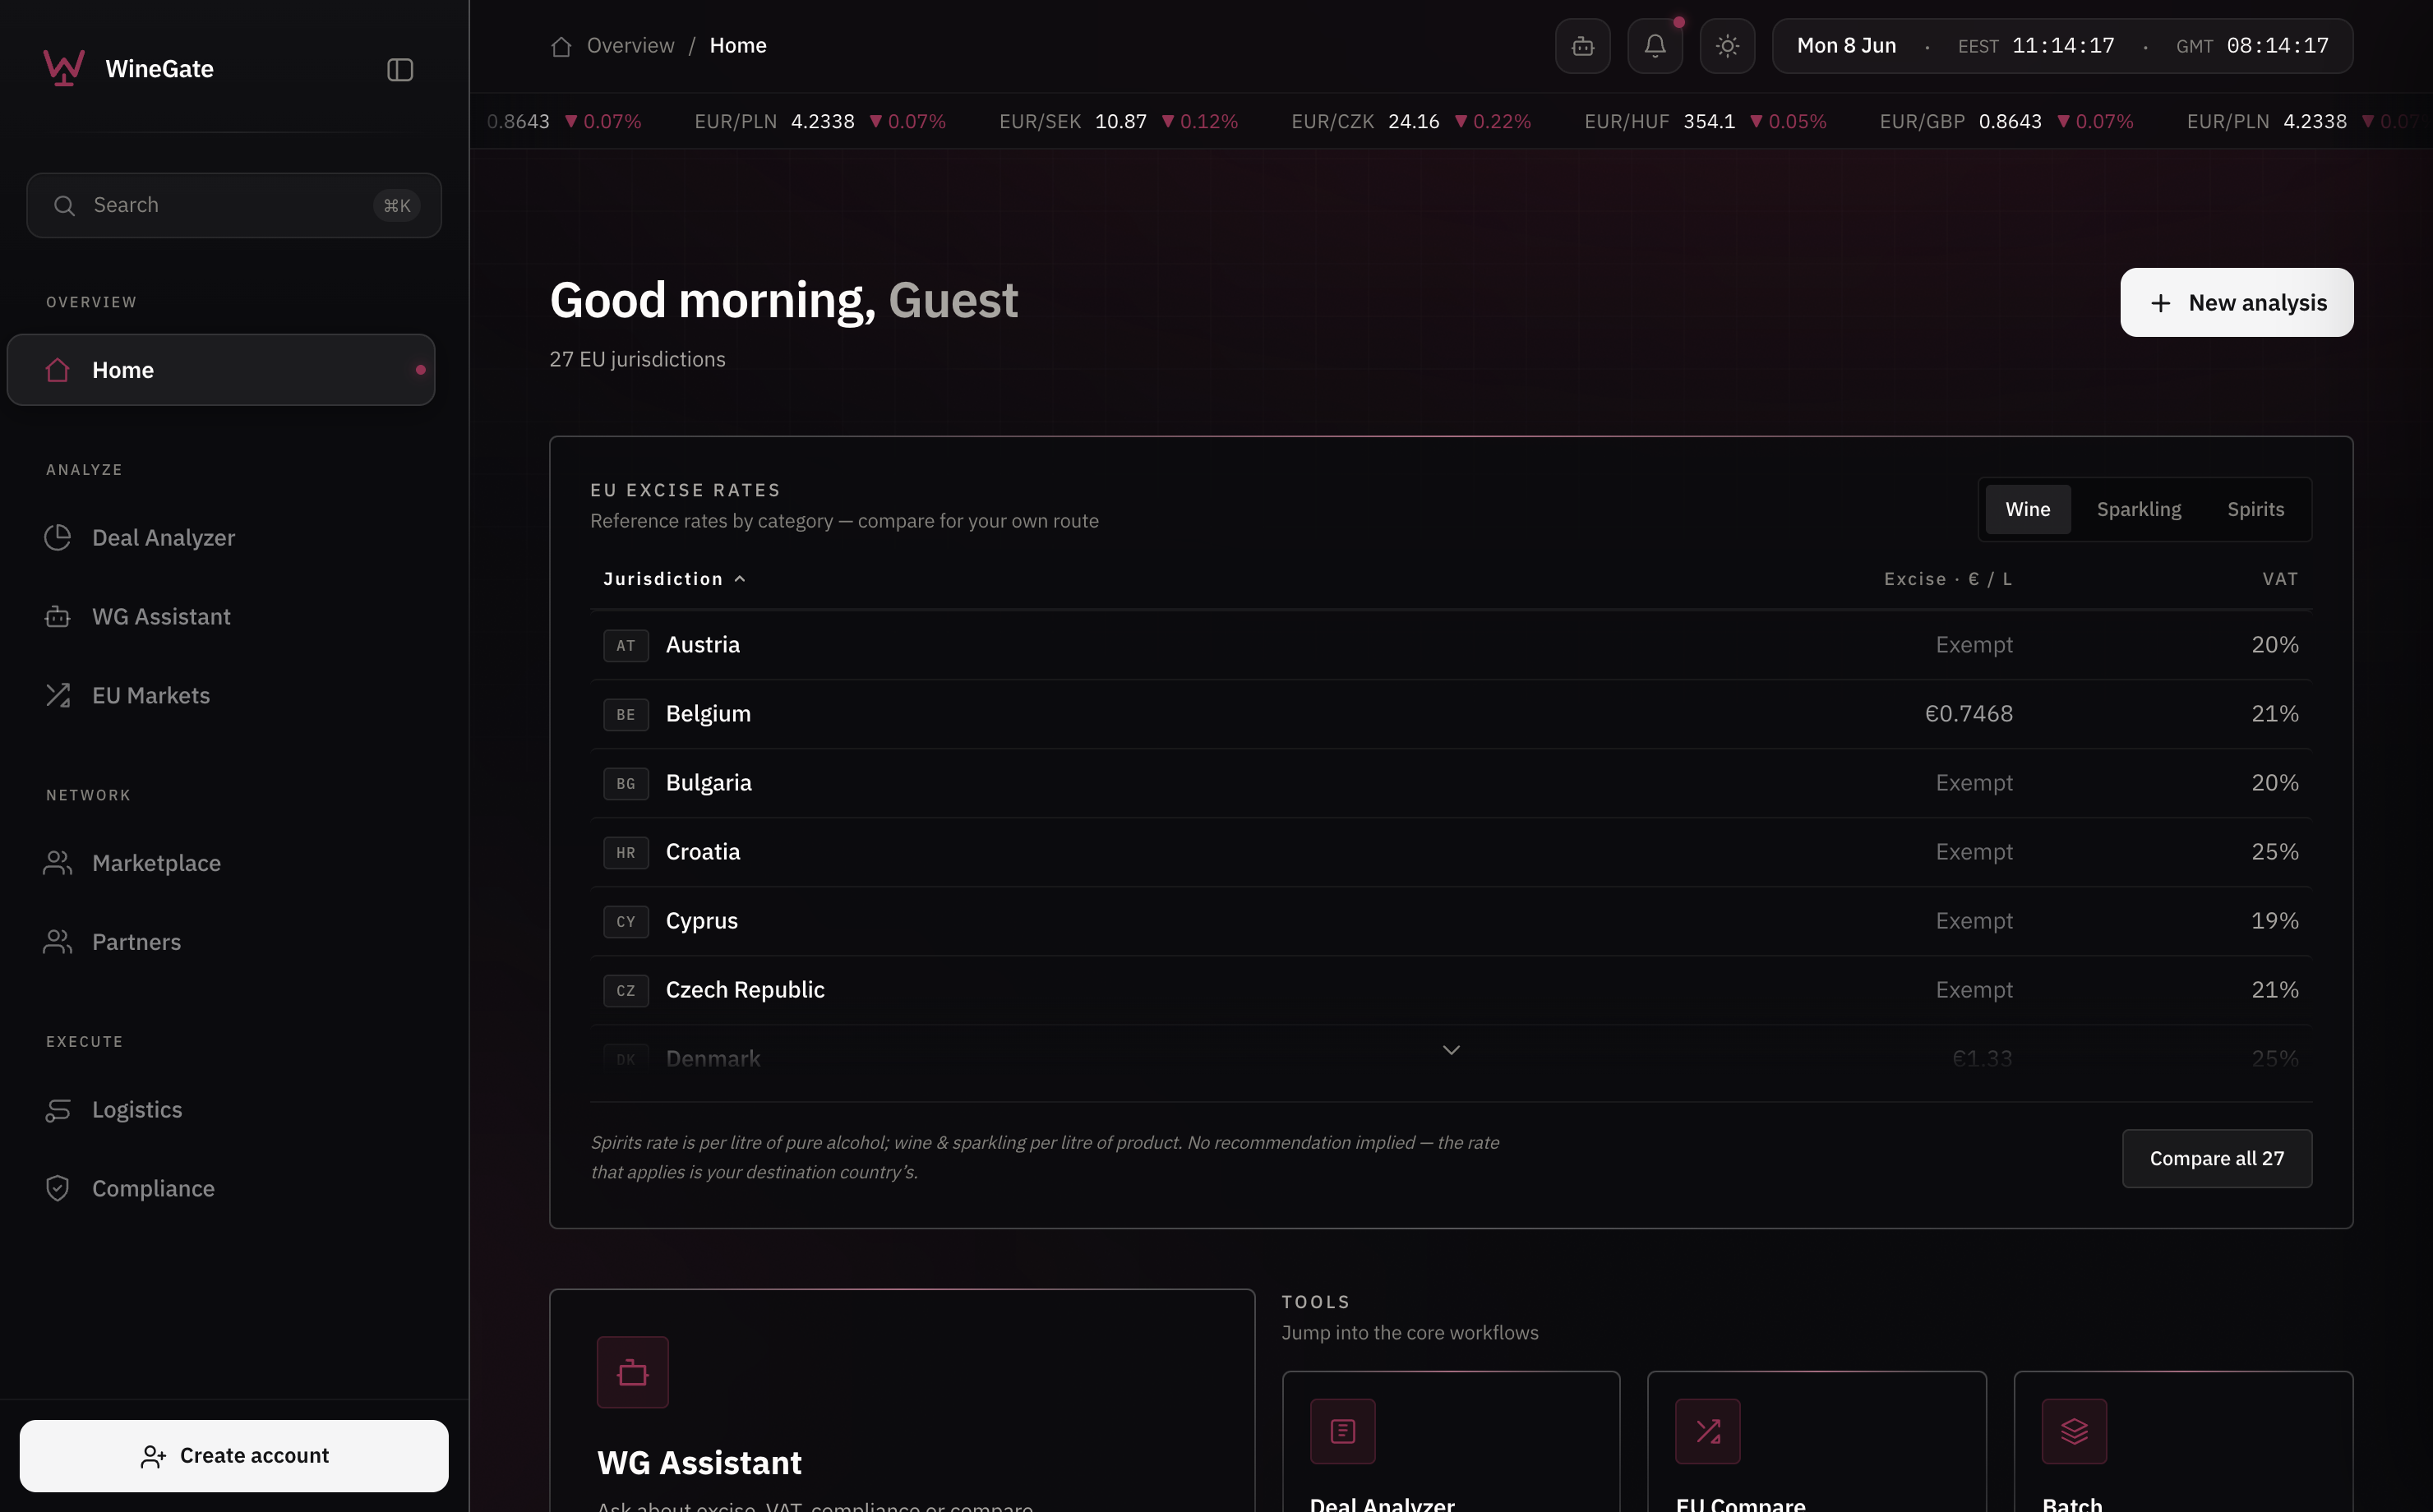The height and width of the screenshot is (1512, 2433).
Task: Click the Deal Analyzer pie chart icon
Action: (58, 537)
